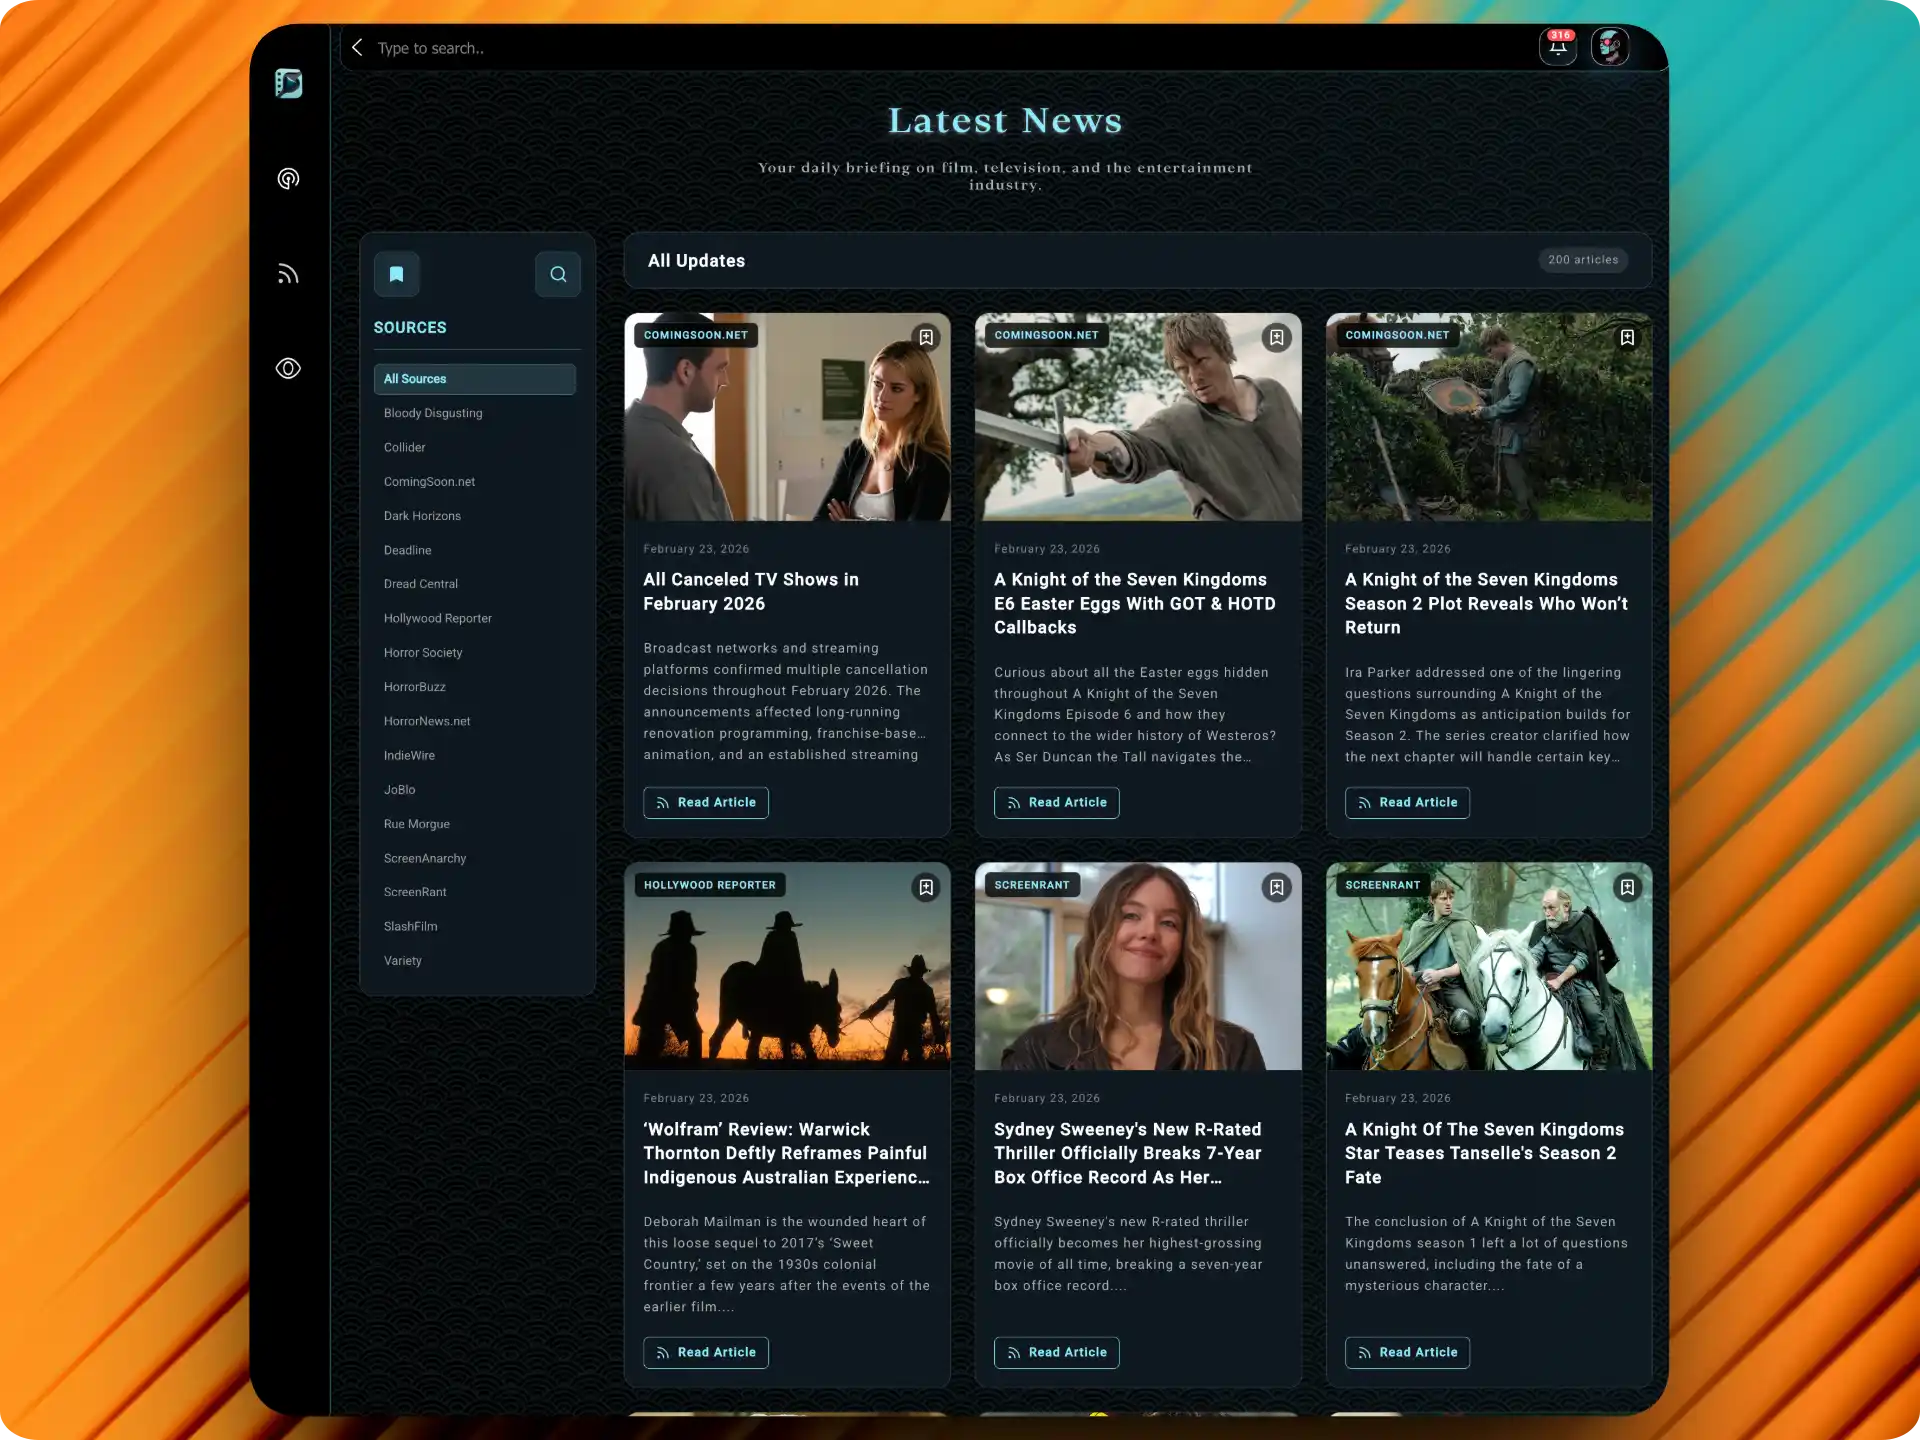Screen dimensions: 1920x1440
Task: Bookmark the Season 2 Plot Reveals article
Action: coord(1627,338)
